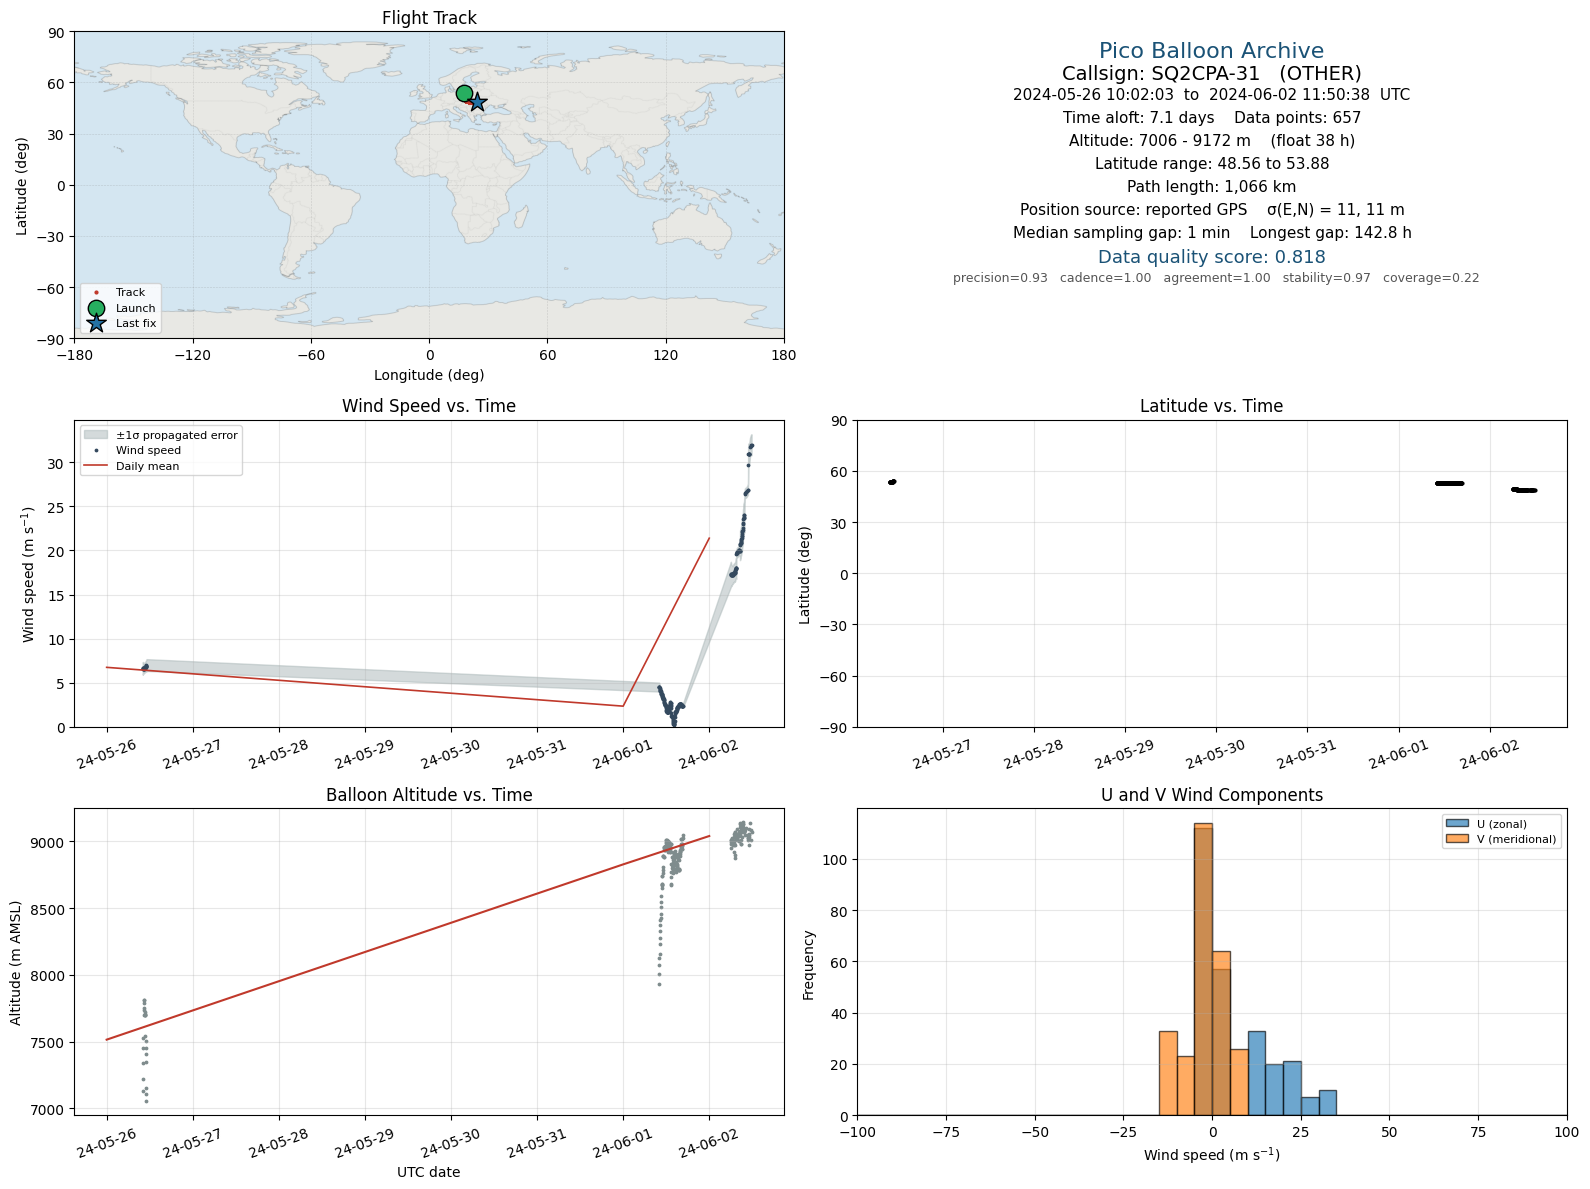Click the 'Pico Balloon Archive' heading

(x=1211, y=51)
